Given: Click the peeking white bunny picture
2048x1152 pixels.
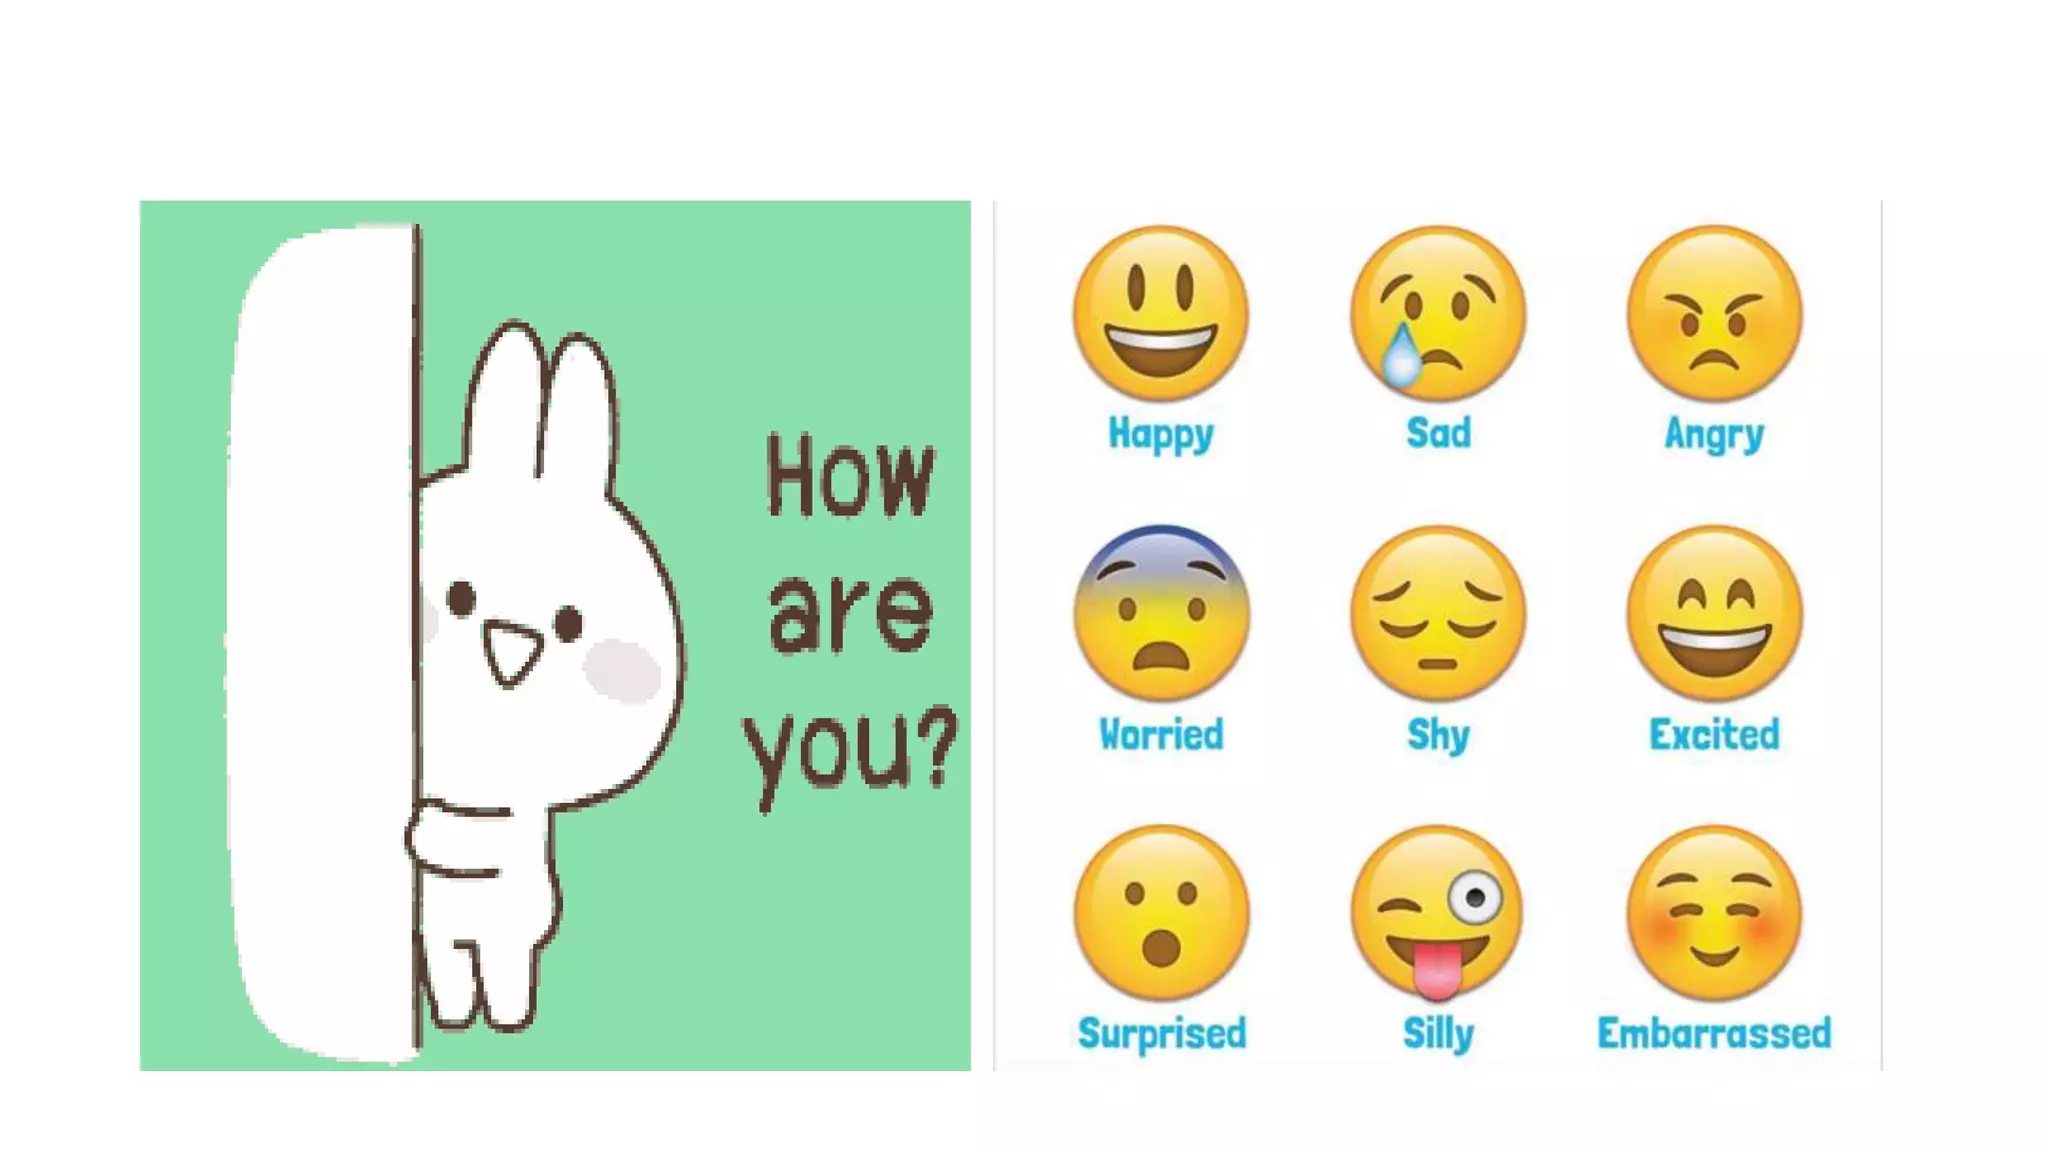Looking at the screenshot, I should click(545, 676).
